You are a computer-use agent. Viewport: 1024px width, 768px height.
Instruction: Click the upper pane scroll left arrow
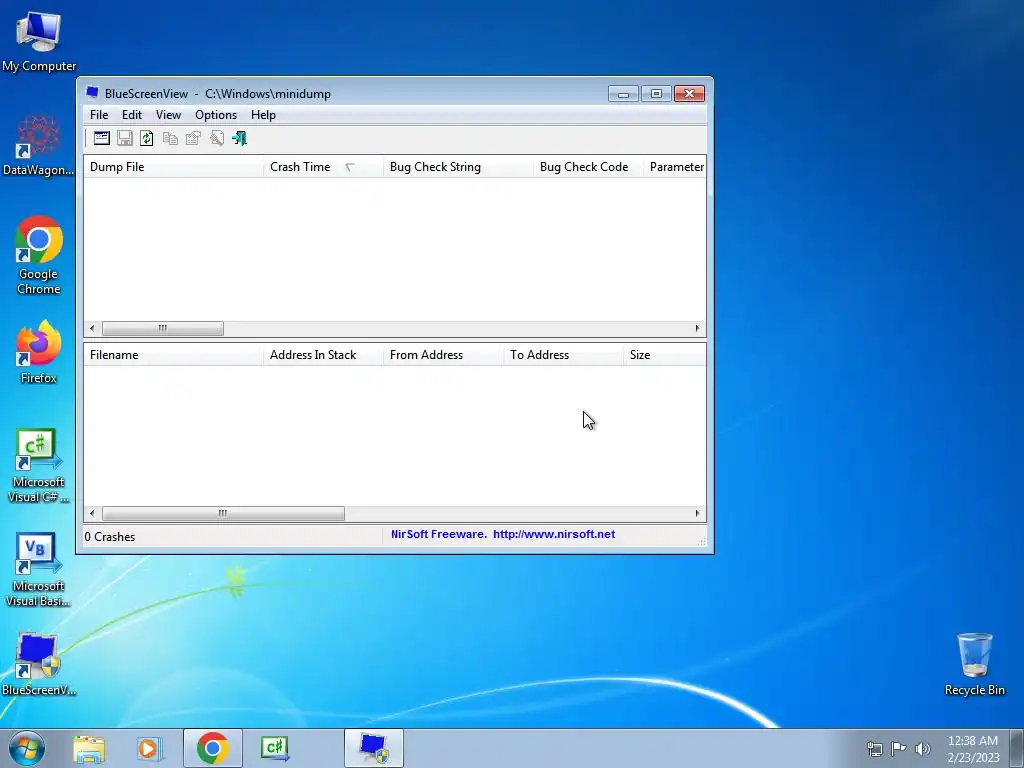coord(92,328)
